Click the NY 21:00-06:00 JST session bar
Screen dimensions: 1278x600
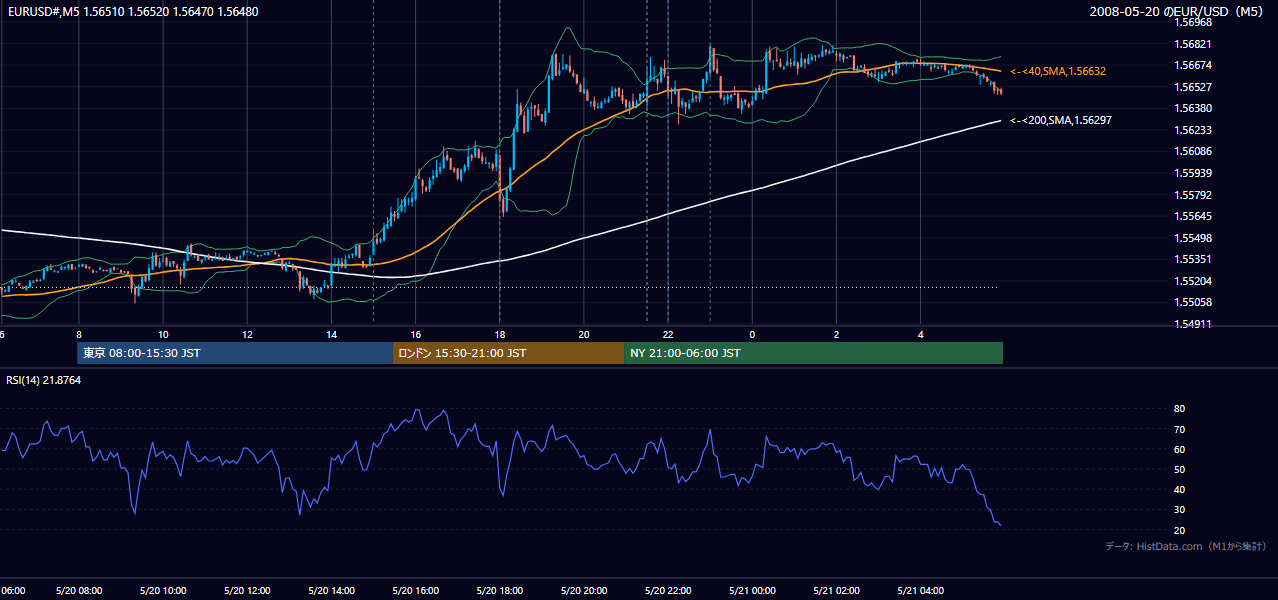click(813, 353)
